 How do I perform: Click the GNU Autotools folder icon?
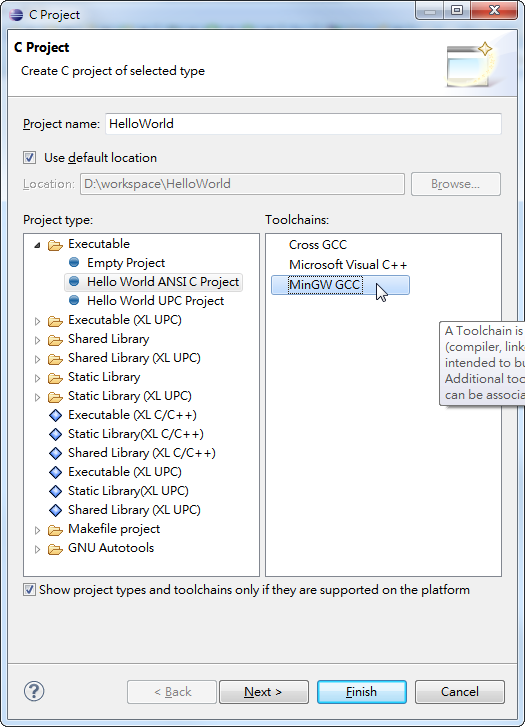point(55,548)
